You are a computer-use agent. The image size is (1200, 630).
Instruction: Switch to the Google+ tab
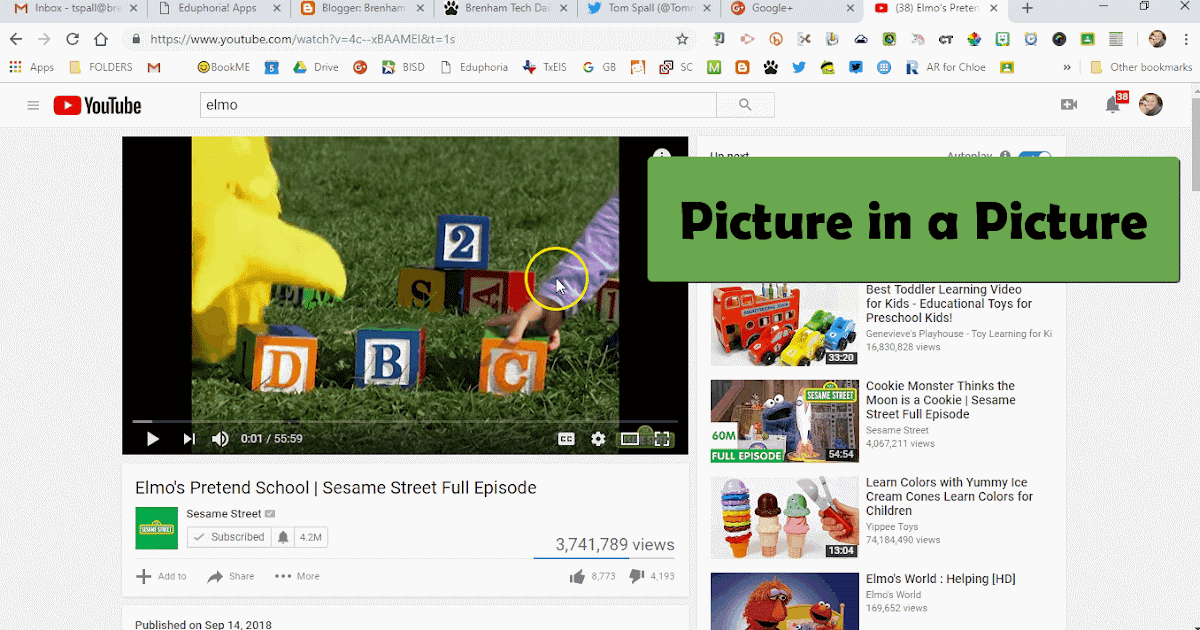[x=793, y=9]
